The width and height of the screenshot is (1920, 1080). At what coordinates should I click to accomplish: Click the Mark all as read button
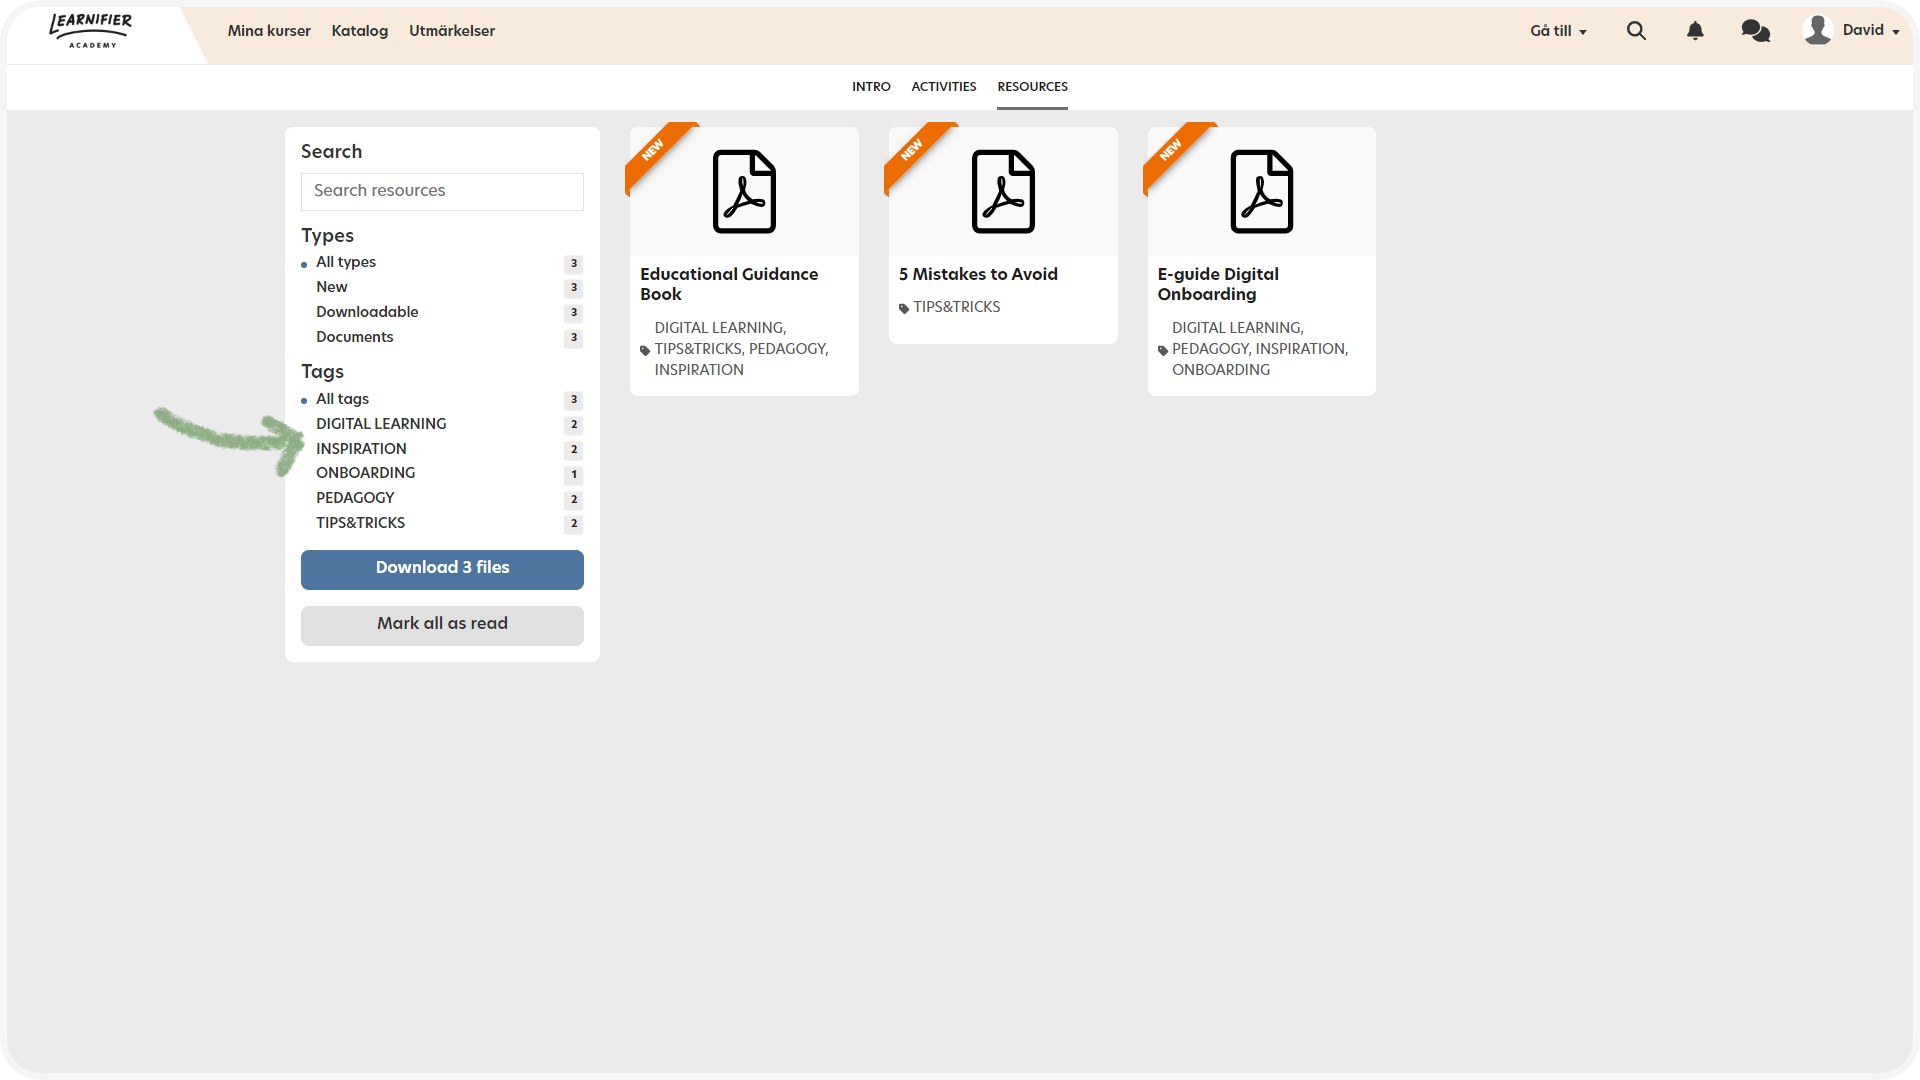point(442,624)
